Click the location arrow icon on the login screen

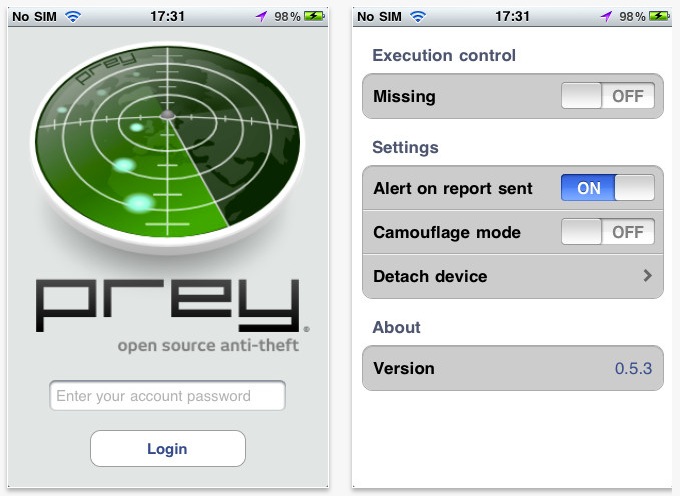[x=261, y=16]
